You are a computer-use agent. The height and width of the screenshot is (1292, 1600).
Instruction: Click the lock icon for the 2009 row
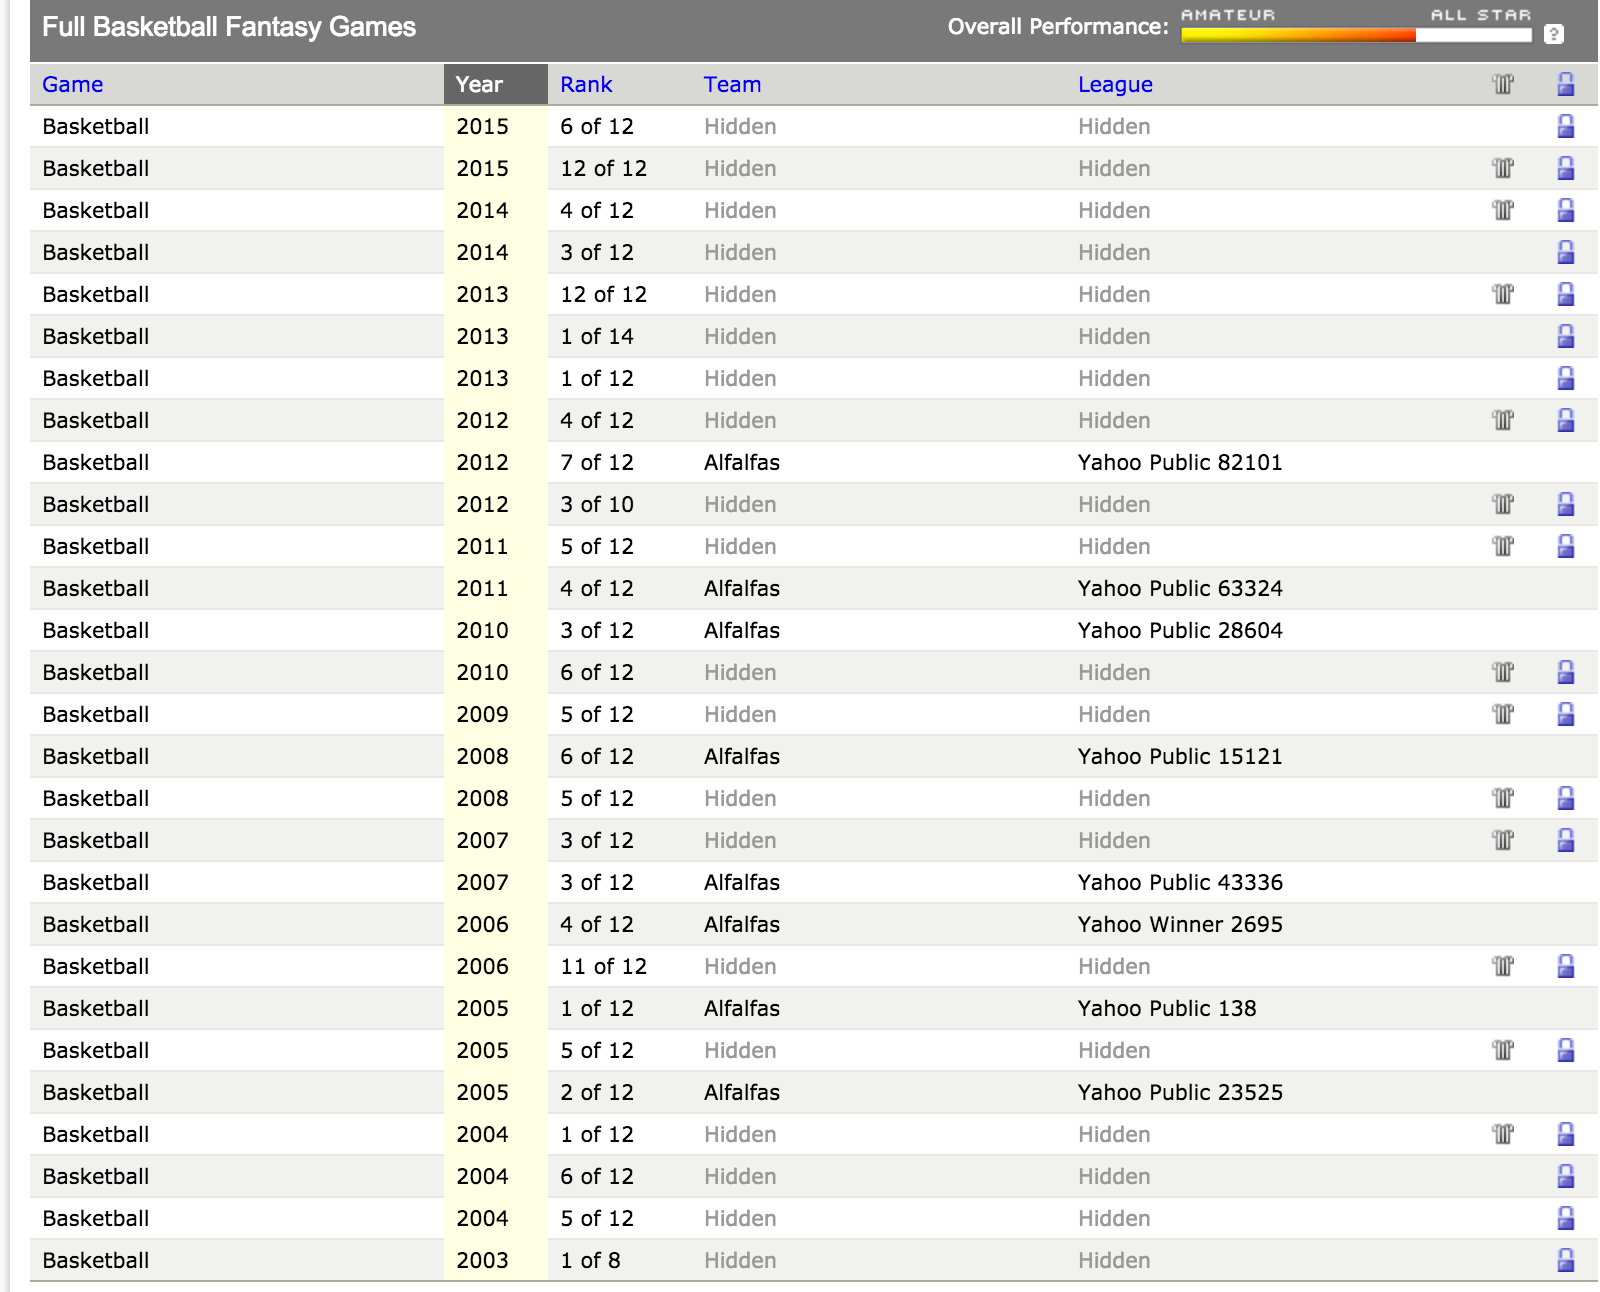pos(1566,714)
